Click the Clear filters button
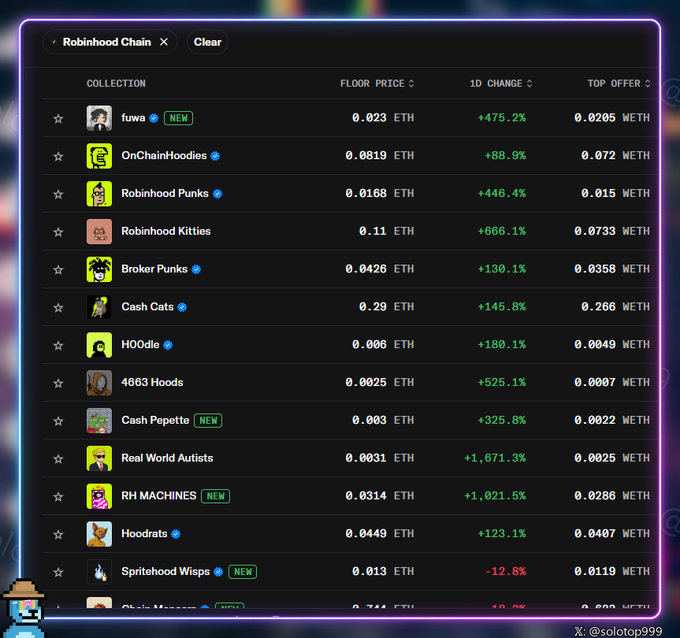Screen dimensions: 680x638 tap(207, 42)
